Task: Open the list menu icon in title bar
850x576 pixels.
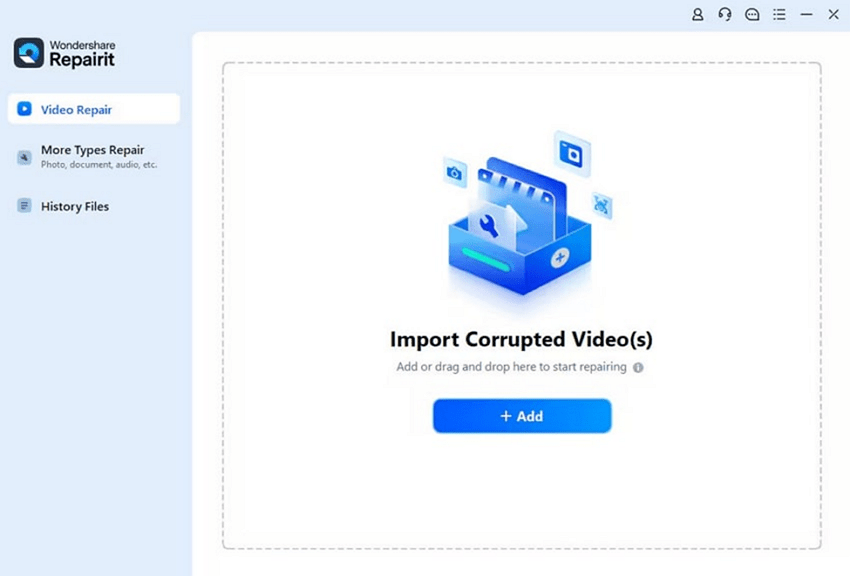Action: [x=779, y=15]
